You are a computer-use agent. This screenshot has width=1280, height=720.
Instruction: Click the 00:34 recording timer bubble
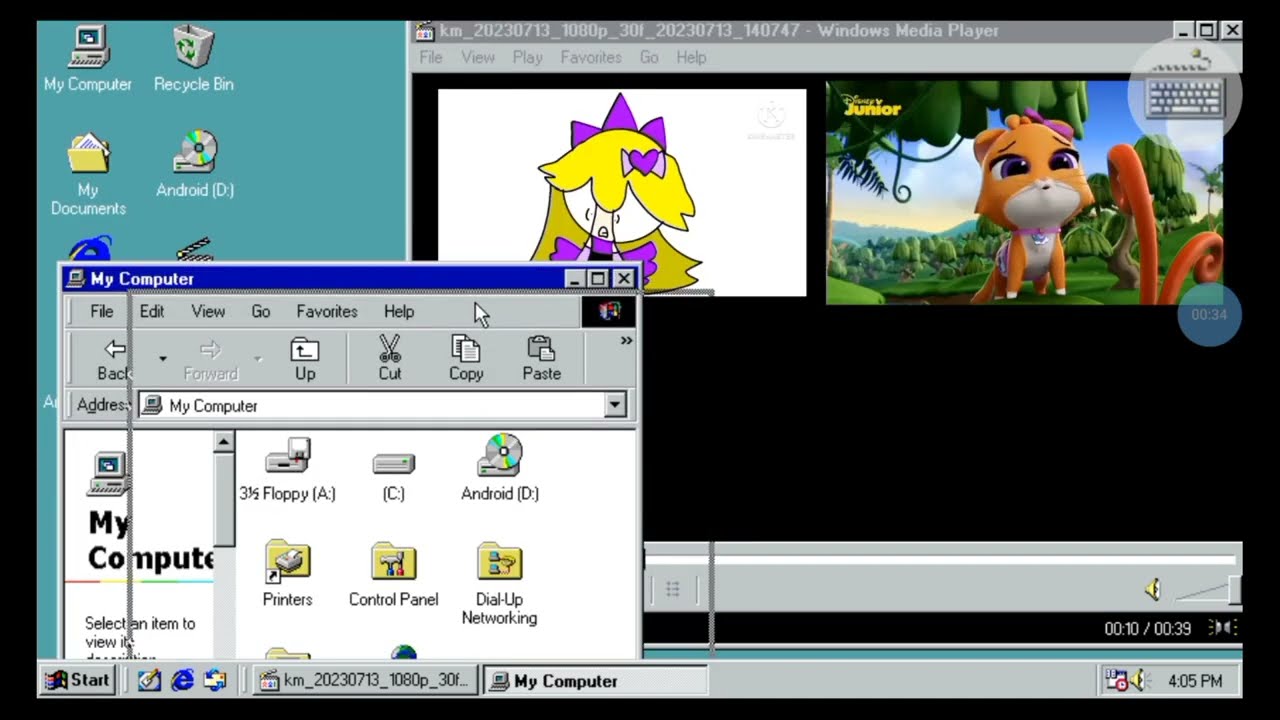coord(1209,314)
